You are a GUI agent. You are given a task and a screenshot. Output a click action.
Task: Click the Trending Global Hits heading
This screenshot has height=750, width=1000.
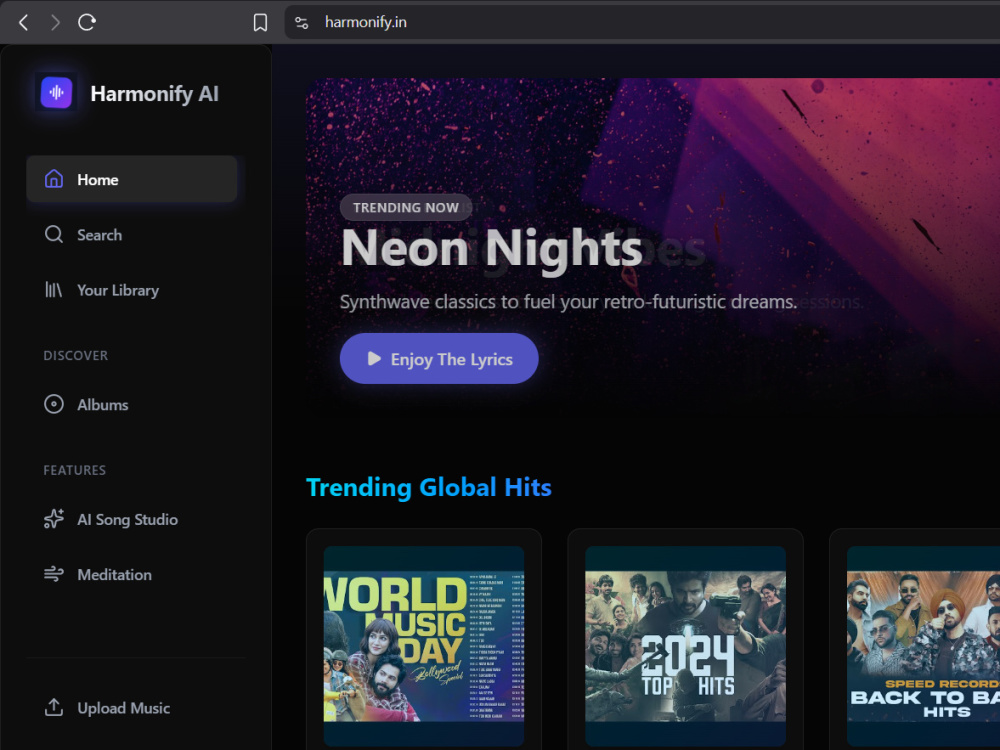(x=429, y=487)
